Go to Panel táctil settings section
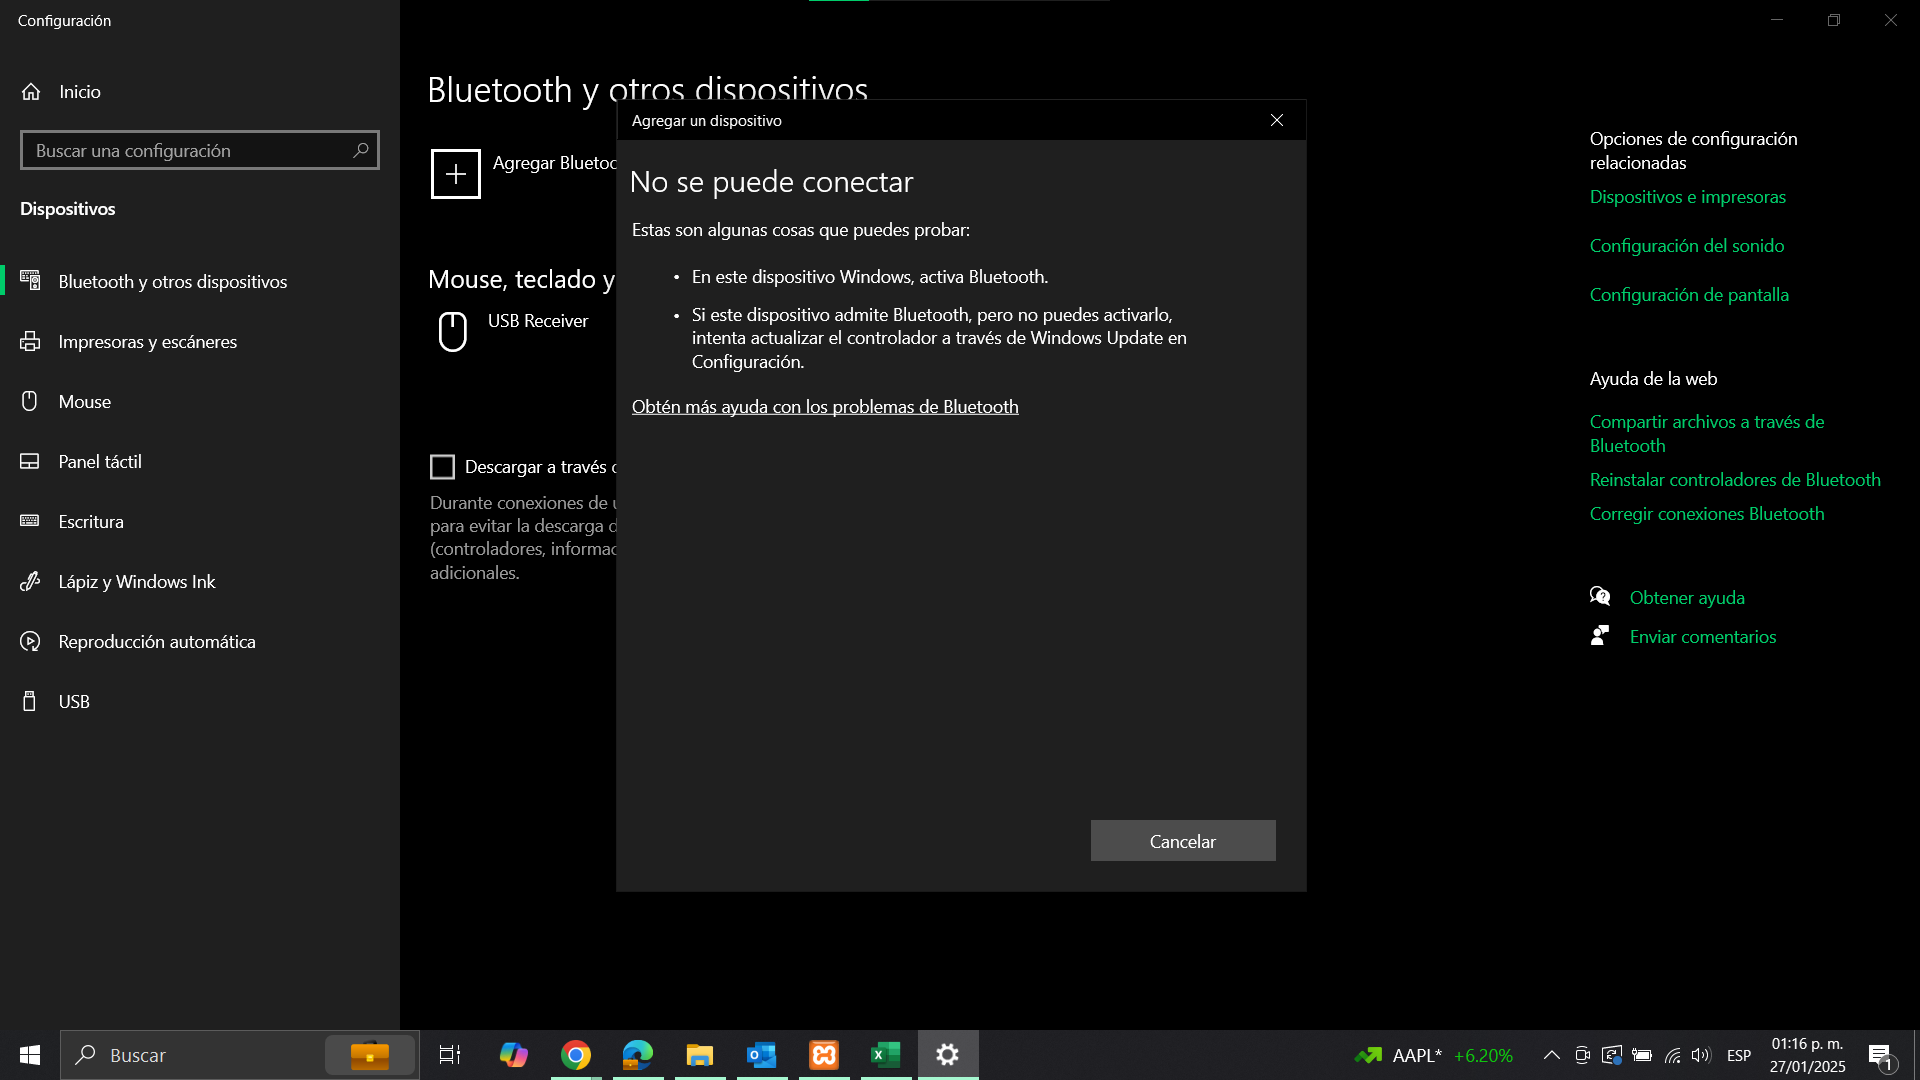Viewport: 1920px width, 1080px height. 100,462
